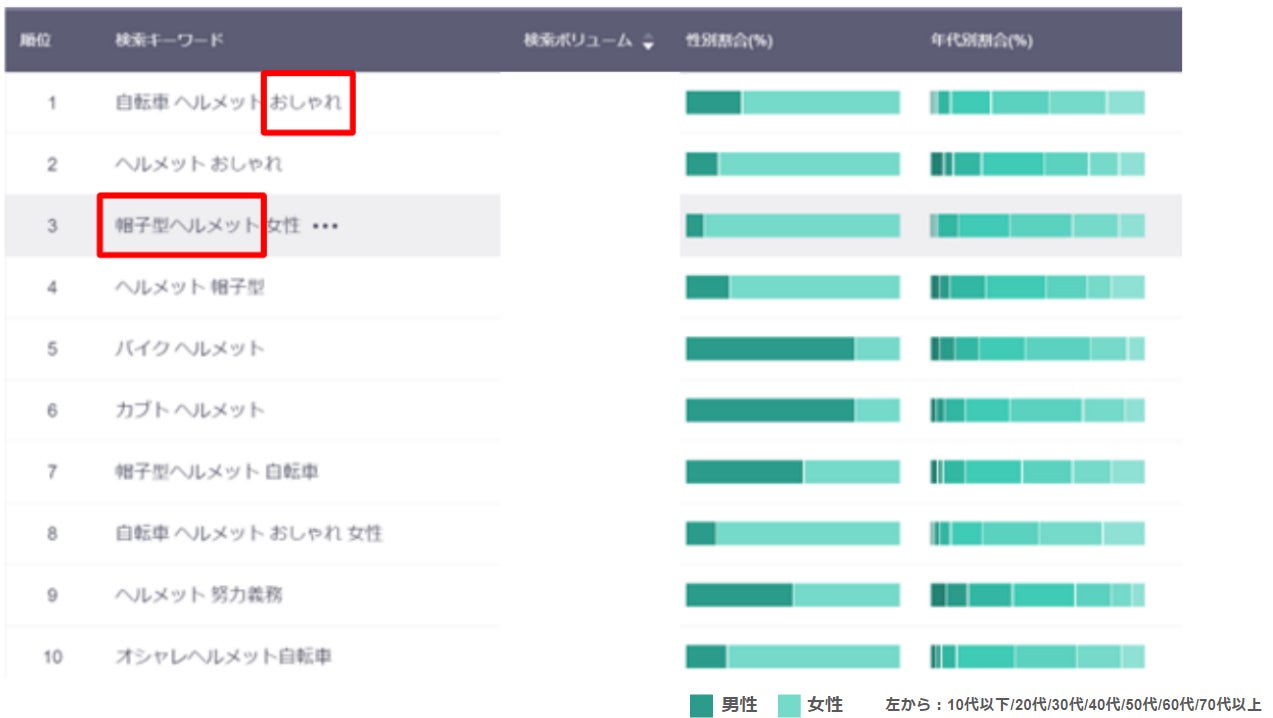
Task: Sort by 検索ボリューム arrow icon
Action: point(648,42)
